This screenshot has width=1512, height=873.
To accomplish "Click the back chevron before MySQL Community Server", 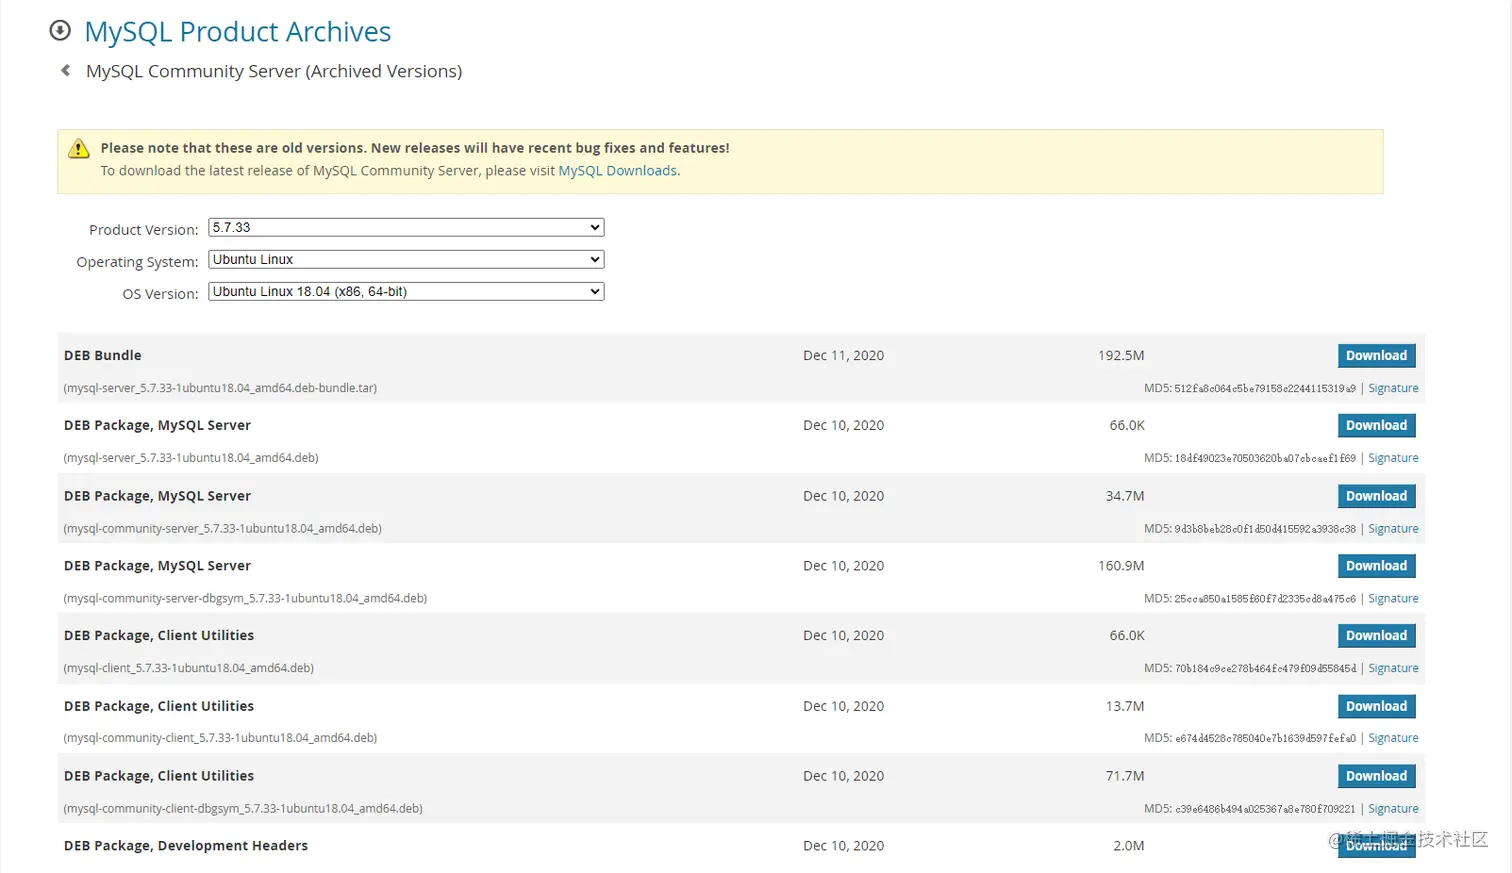I will [x=65, y=70].
